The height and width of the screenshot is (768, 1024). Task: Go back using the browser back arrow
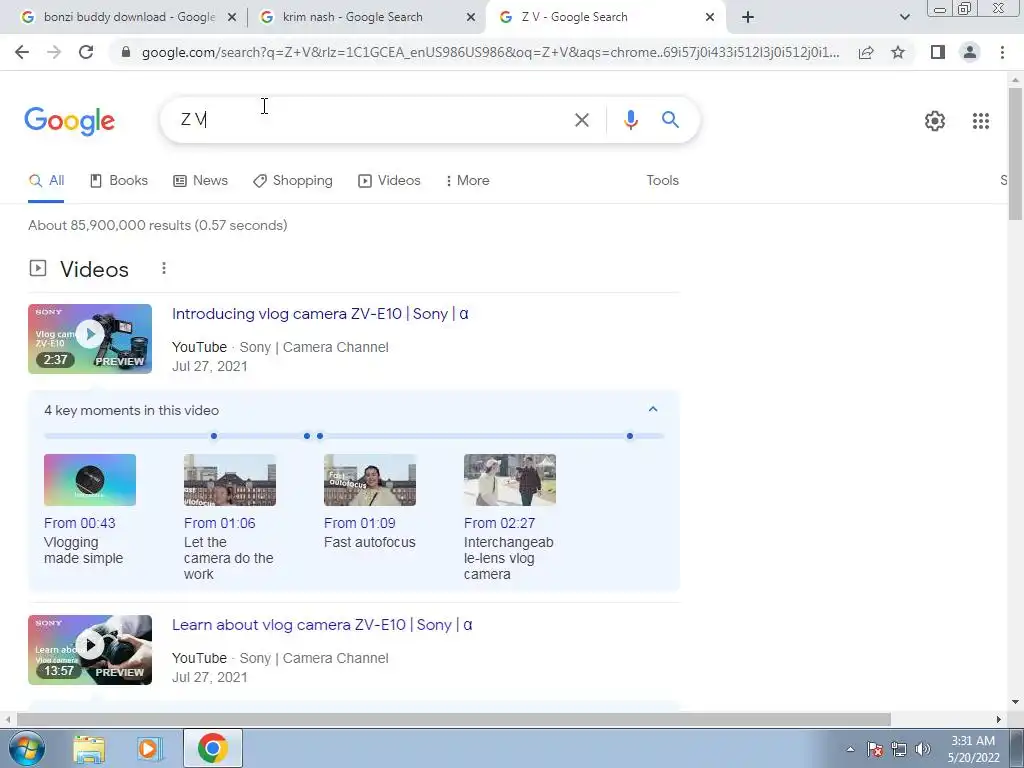(22, 52)
